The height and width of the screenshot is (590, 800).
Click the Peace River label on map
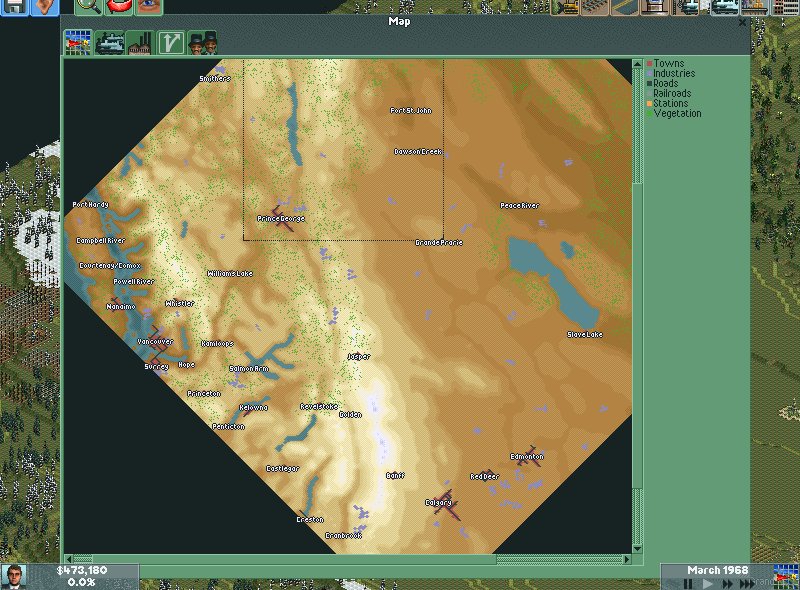point(519,206)
